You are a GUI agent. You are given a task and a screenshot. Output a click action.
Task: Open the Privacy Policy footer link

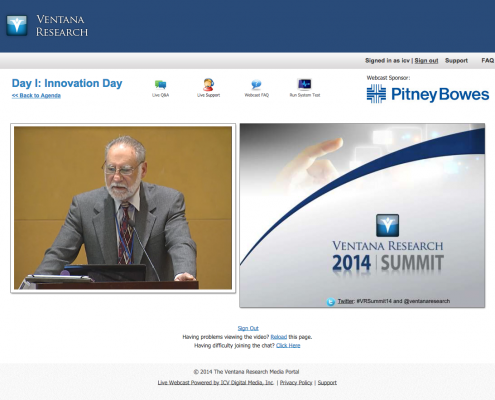[x=296, y=383]
